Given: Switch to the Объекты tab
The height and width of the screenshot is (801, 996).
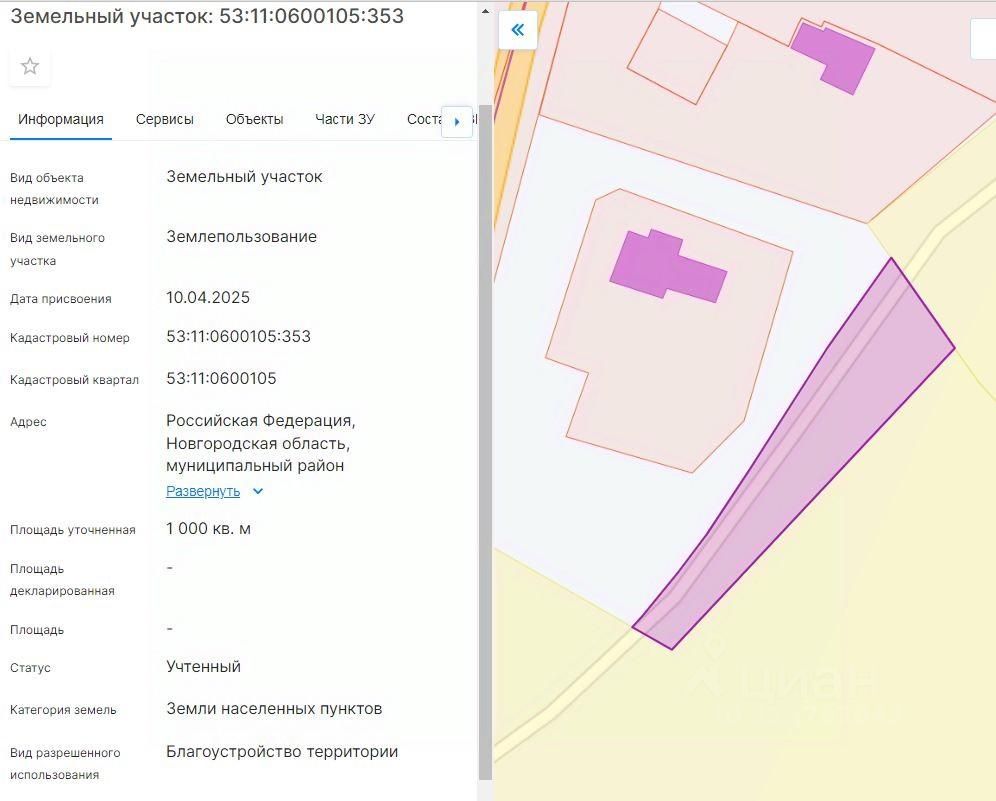Looking at the screenshot, I should pyautogui.click(x=254, y=119).
